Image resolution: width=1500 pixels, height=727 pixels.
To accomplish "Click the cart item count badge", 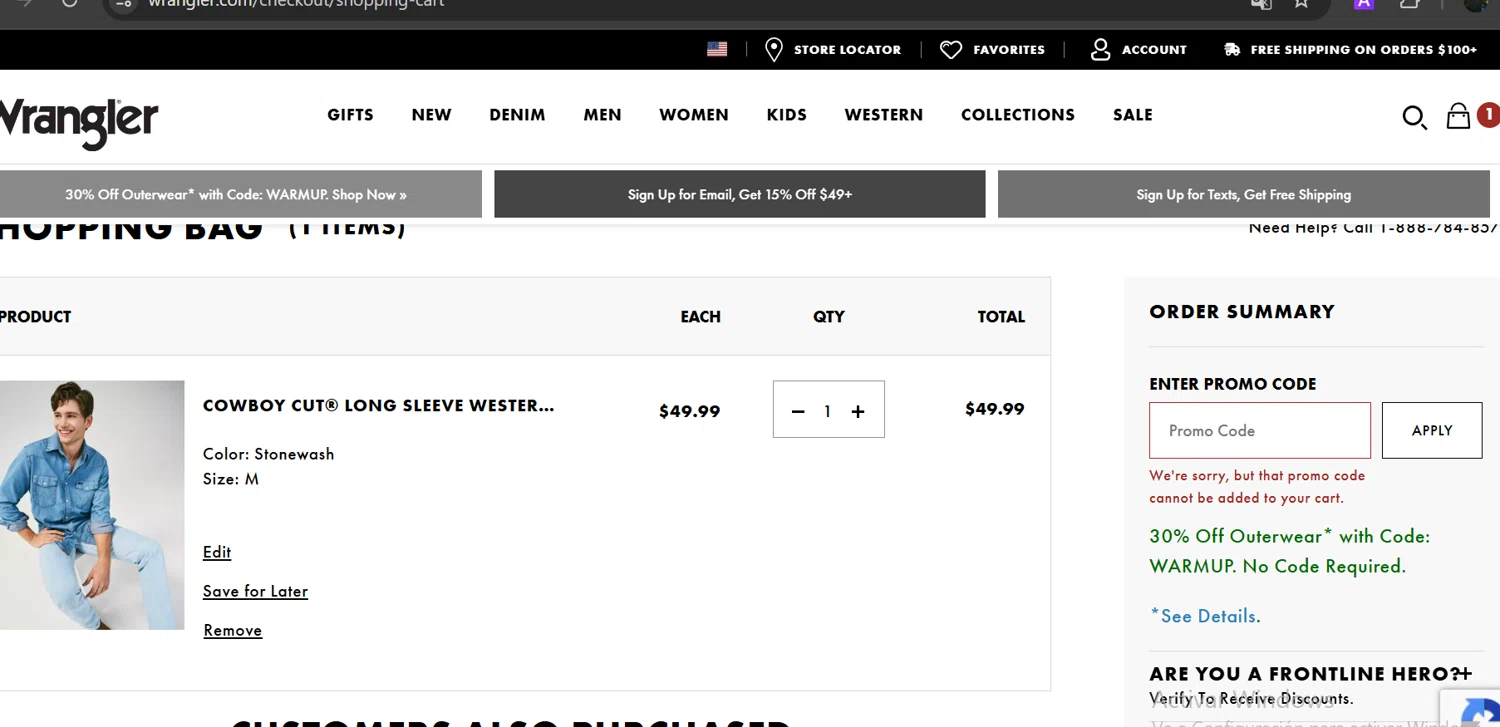I will (x=1488, y=115).
